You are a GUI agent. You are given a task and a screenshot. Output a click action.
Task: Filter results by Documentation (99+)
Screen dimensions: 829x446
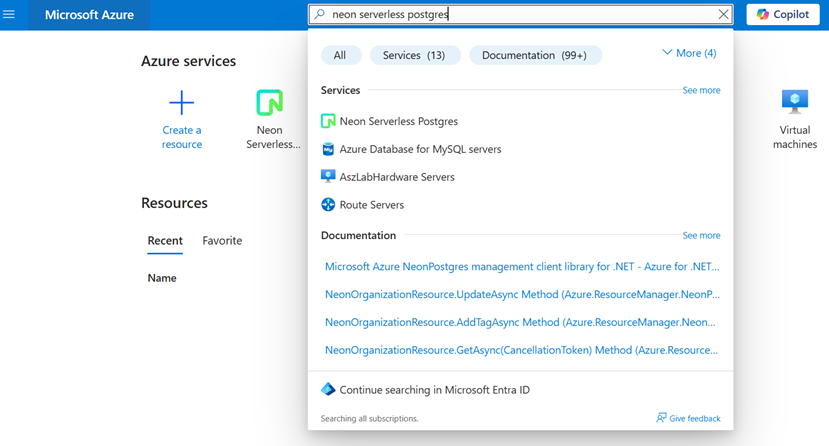pyautogui.click(x=535, y=55)
